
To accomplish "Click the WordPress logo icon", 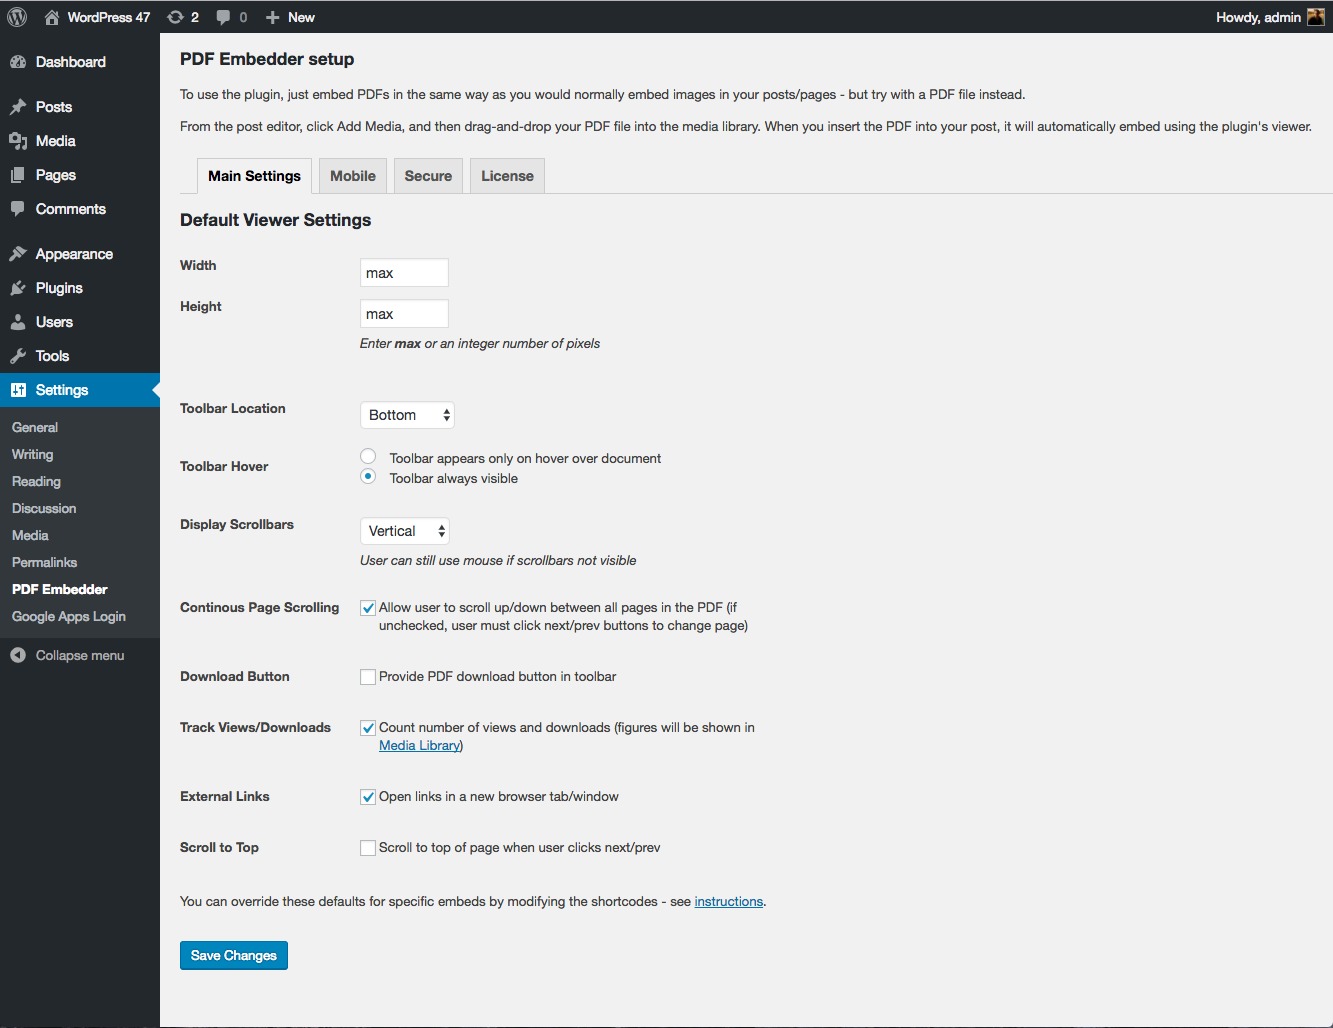I will pos(17,17).
